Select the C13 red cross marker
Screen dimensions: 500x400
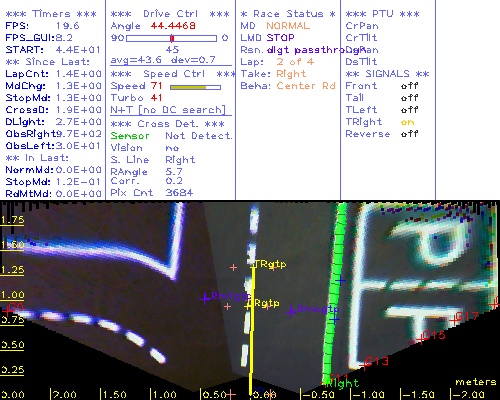pos(364,366)
